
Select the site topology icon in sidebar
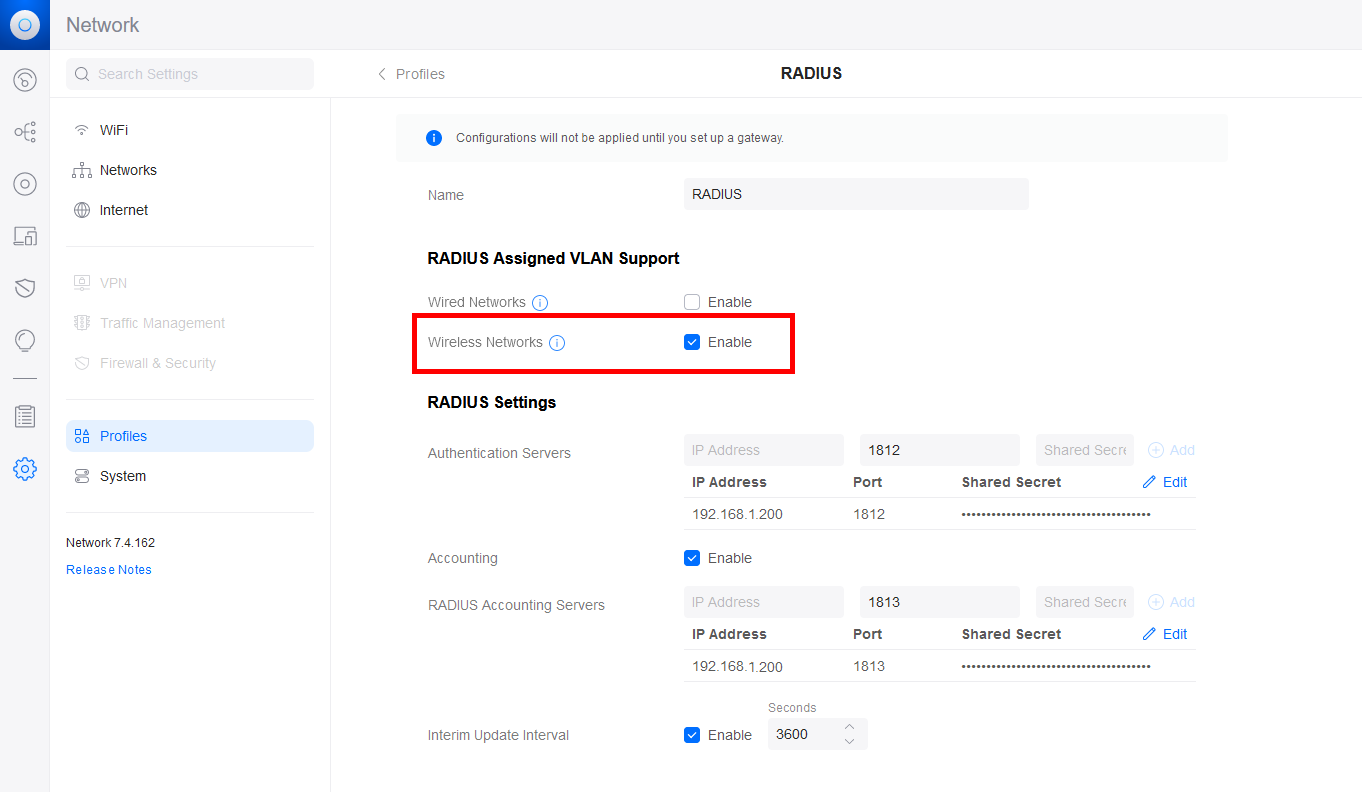(x=24, y=131)
